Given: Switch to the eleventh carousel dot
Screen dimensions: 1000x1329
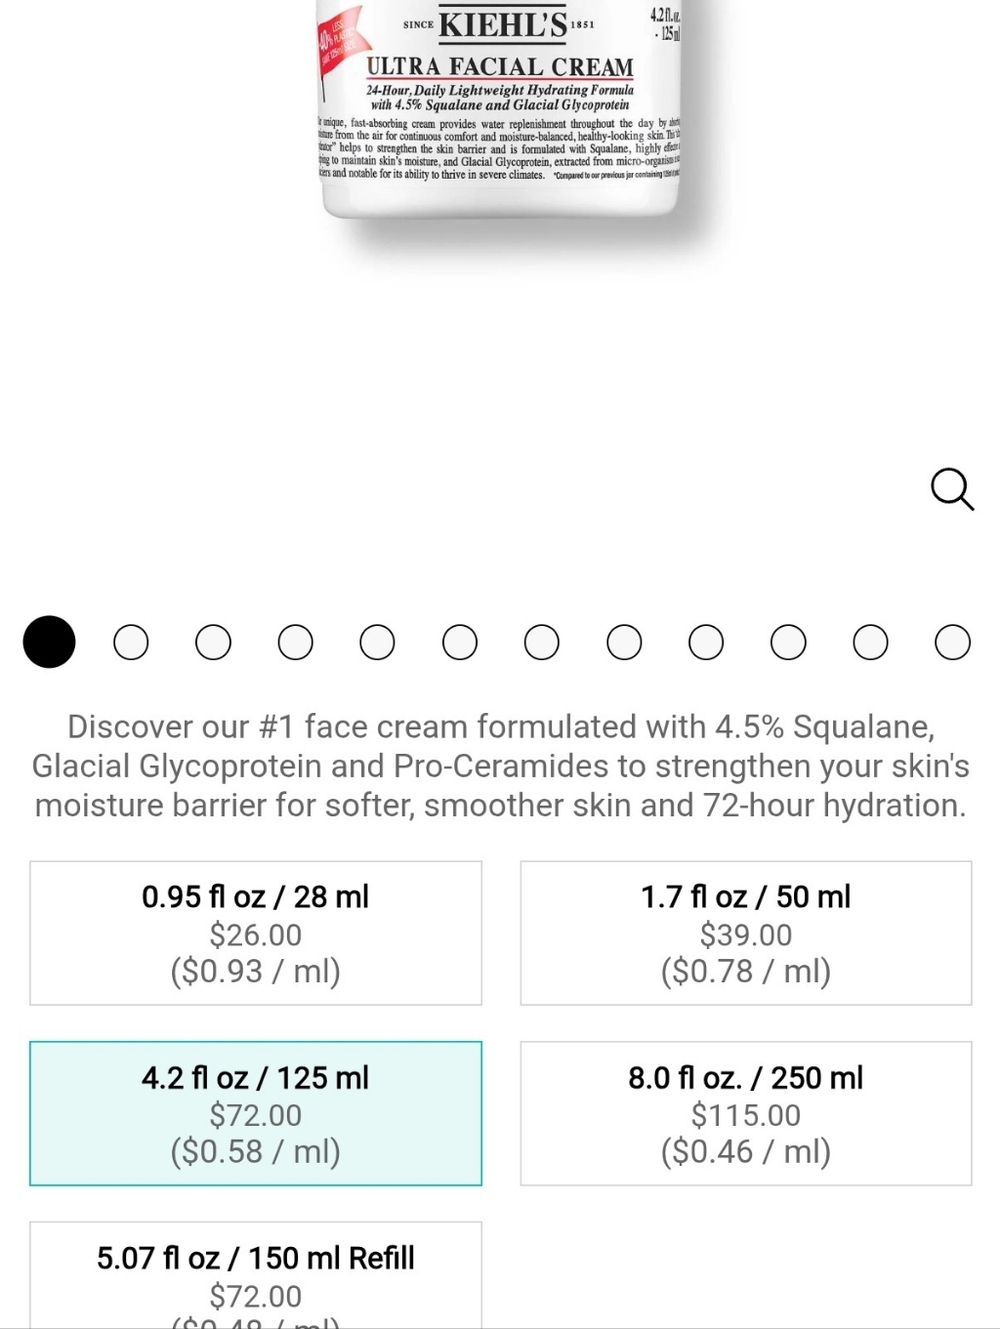Looking at the screenshot, I should (x=870, y=642).
